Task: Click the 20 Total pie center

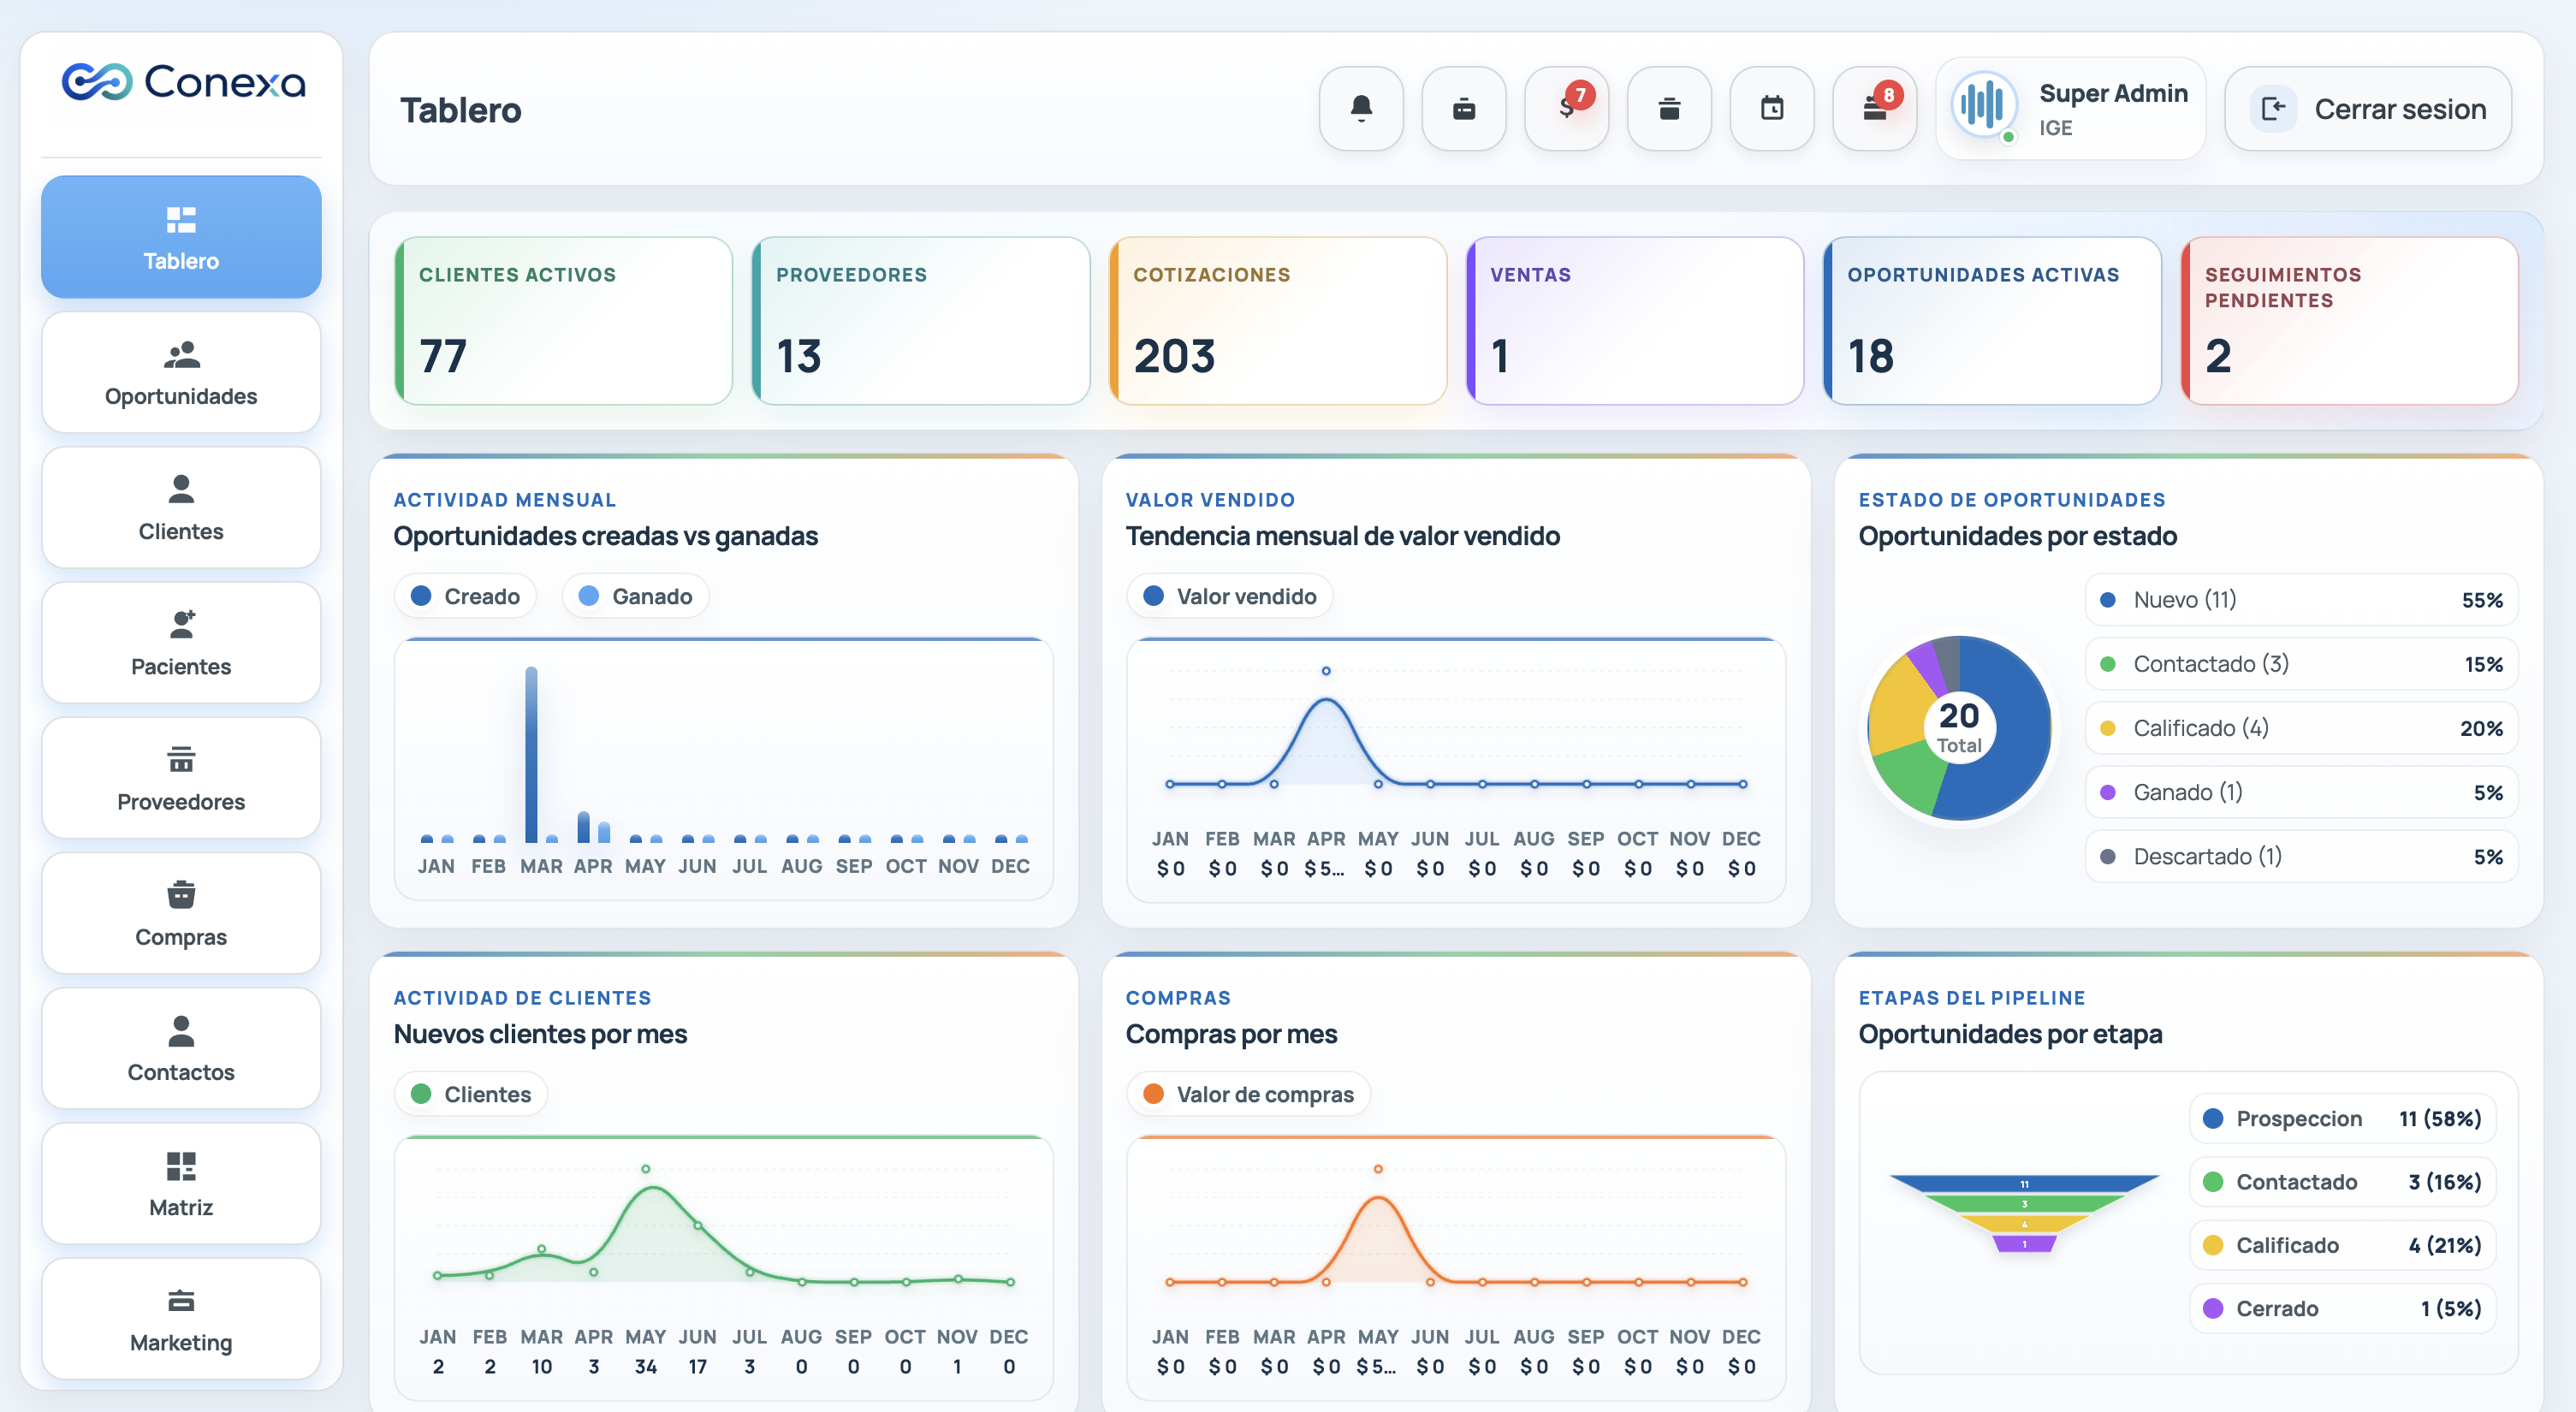Action: (1959, 727)
